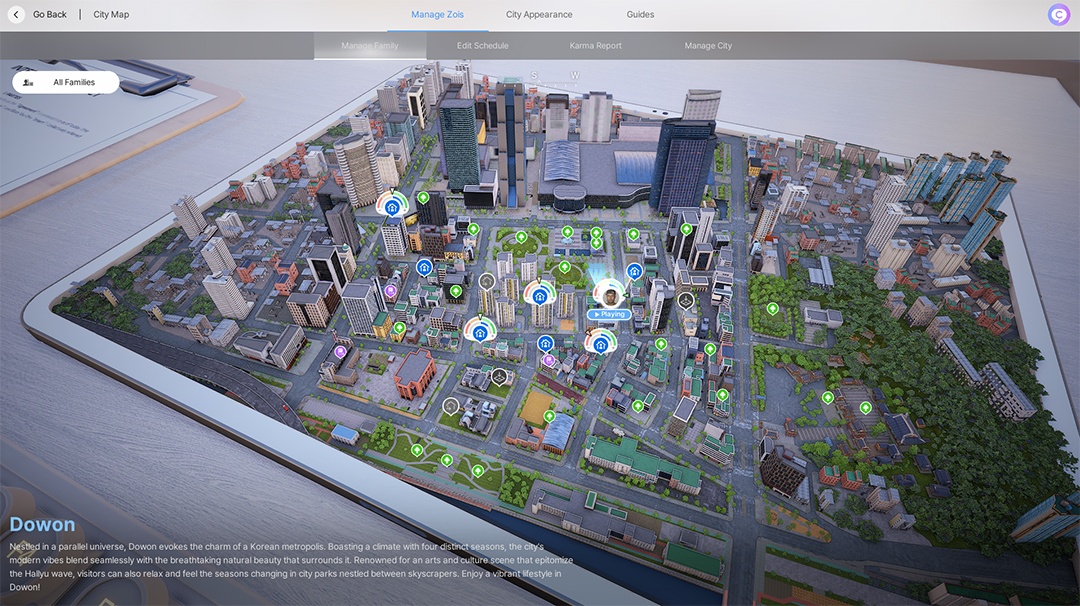Open the profile avatar in the top-right corner
The height and width of the screenshot is (606, 1080).
pos(1058,15)
